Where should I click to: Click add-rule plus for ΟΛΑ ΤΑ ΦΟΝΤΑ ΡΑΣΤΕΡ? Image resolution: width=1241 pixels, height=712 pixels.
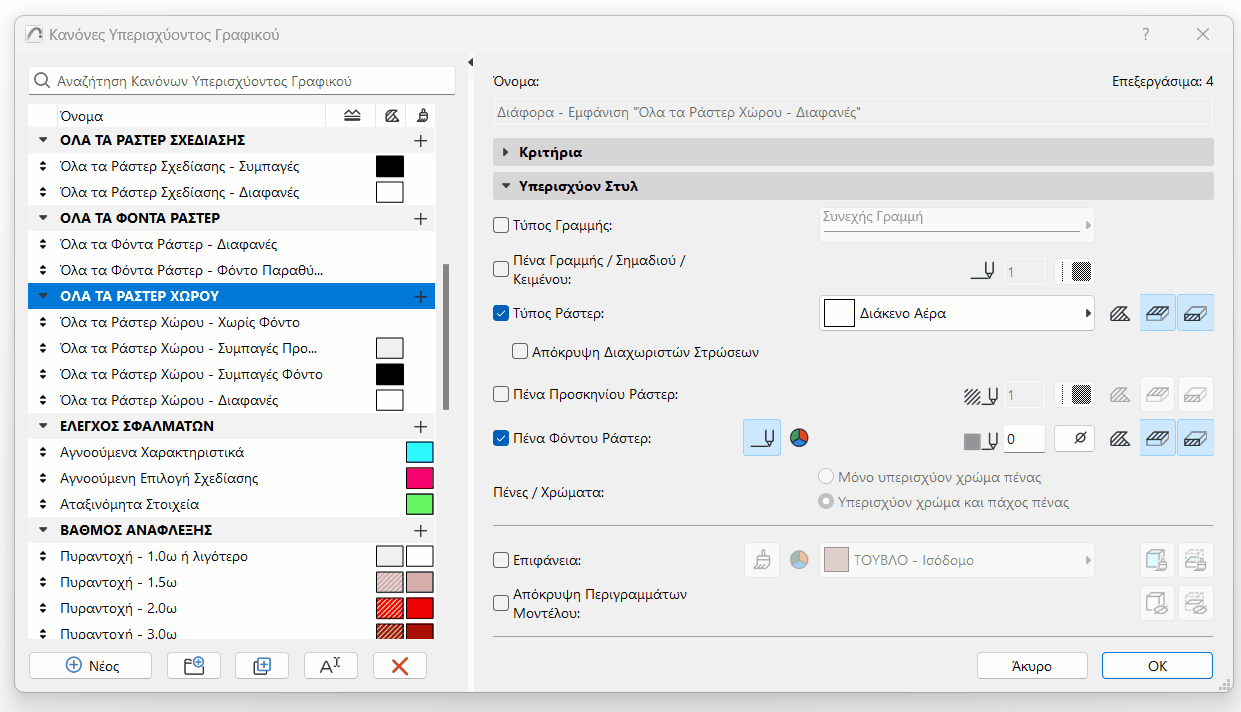(420, 218)
